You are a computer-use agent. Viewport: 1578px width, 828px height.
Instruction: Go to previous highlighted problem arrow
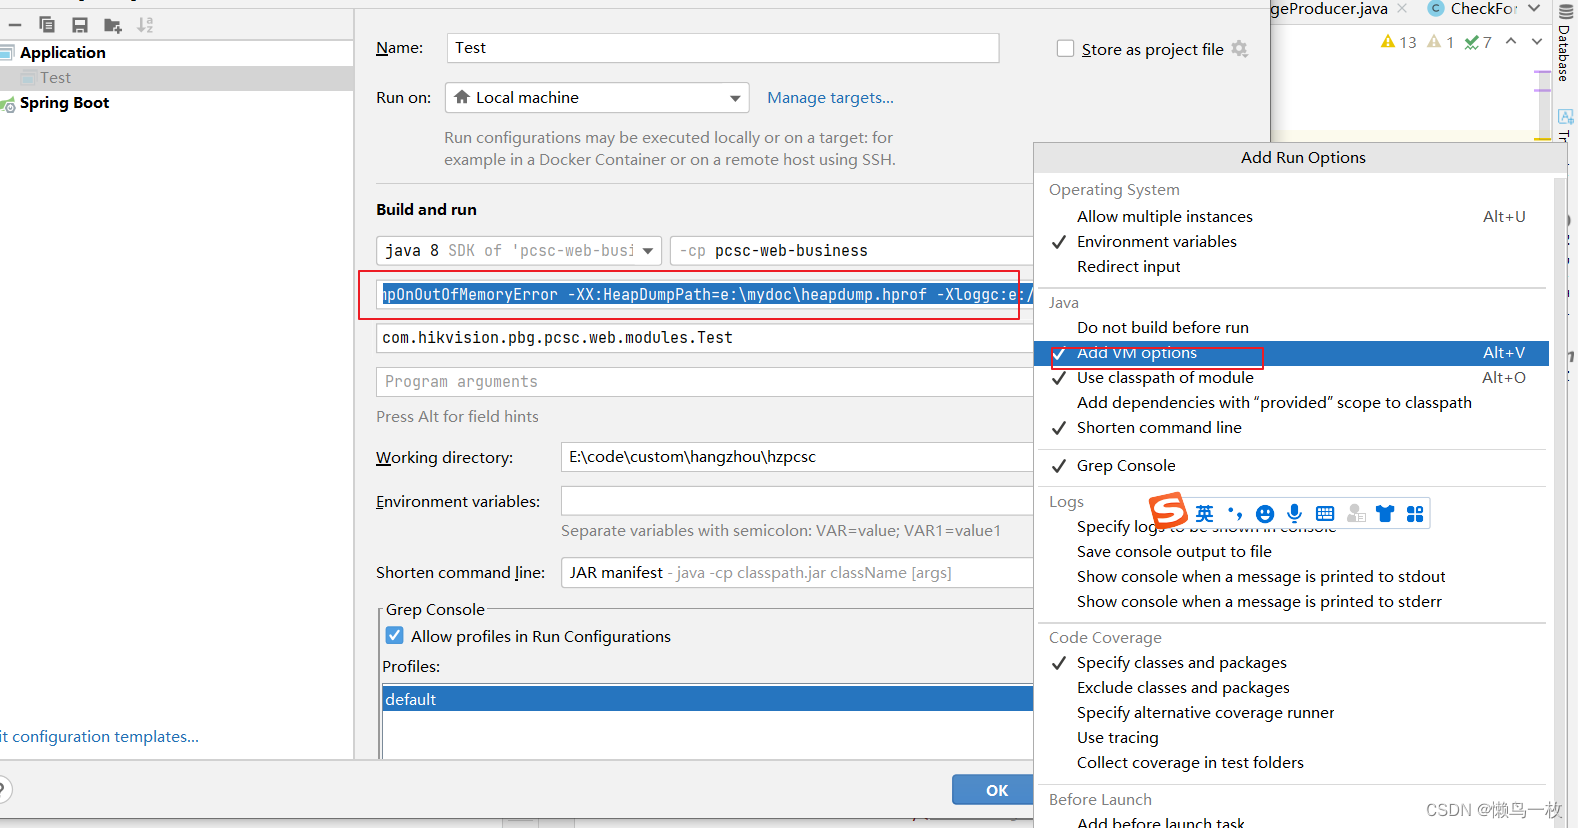click(1511, 41)
